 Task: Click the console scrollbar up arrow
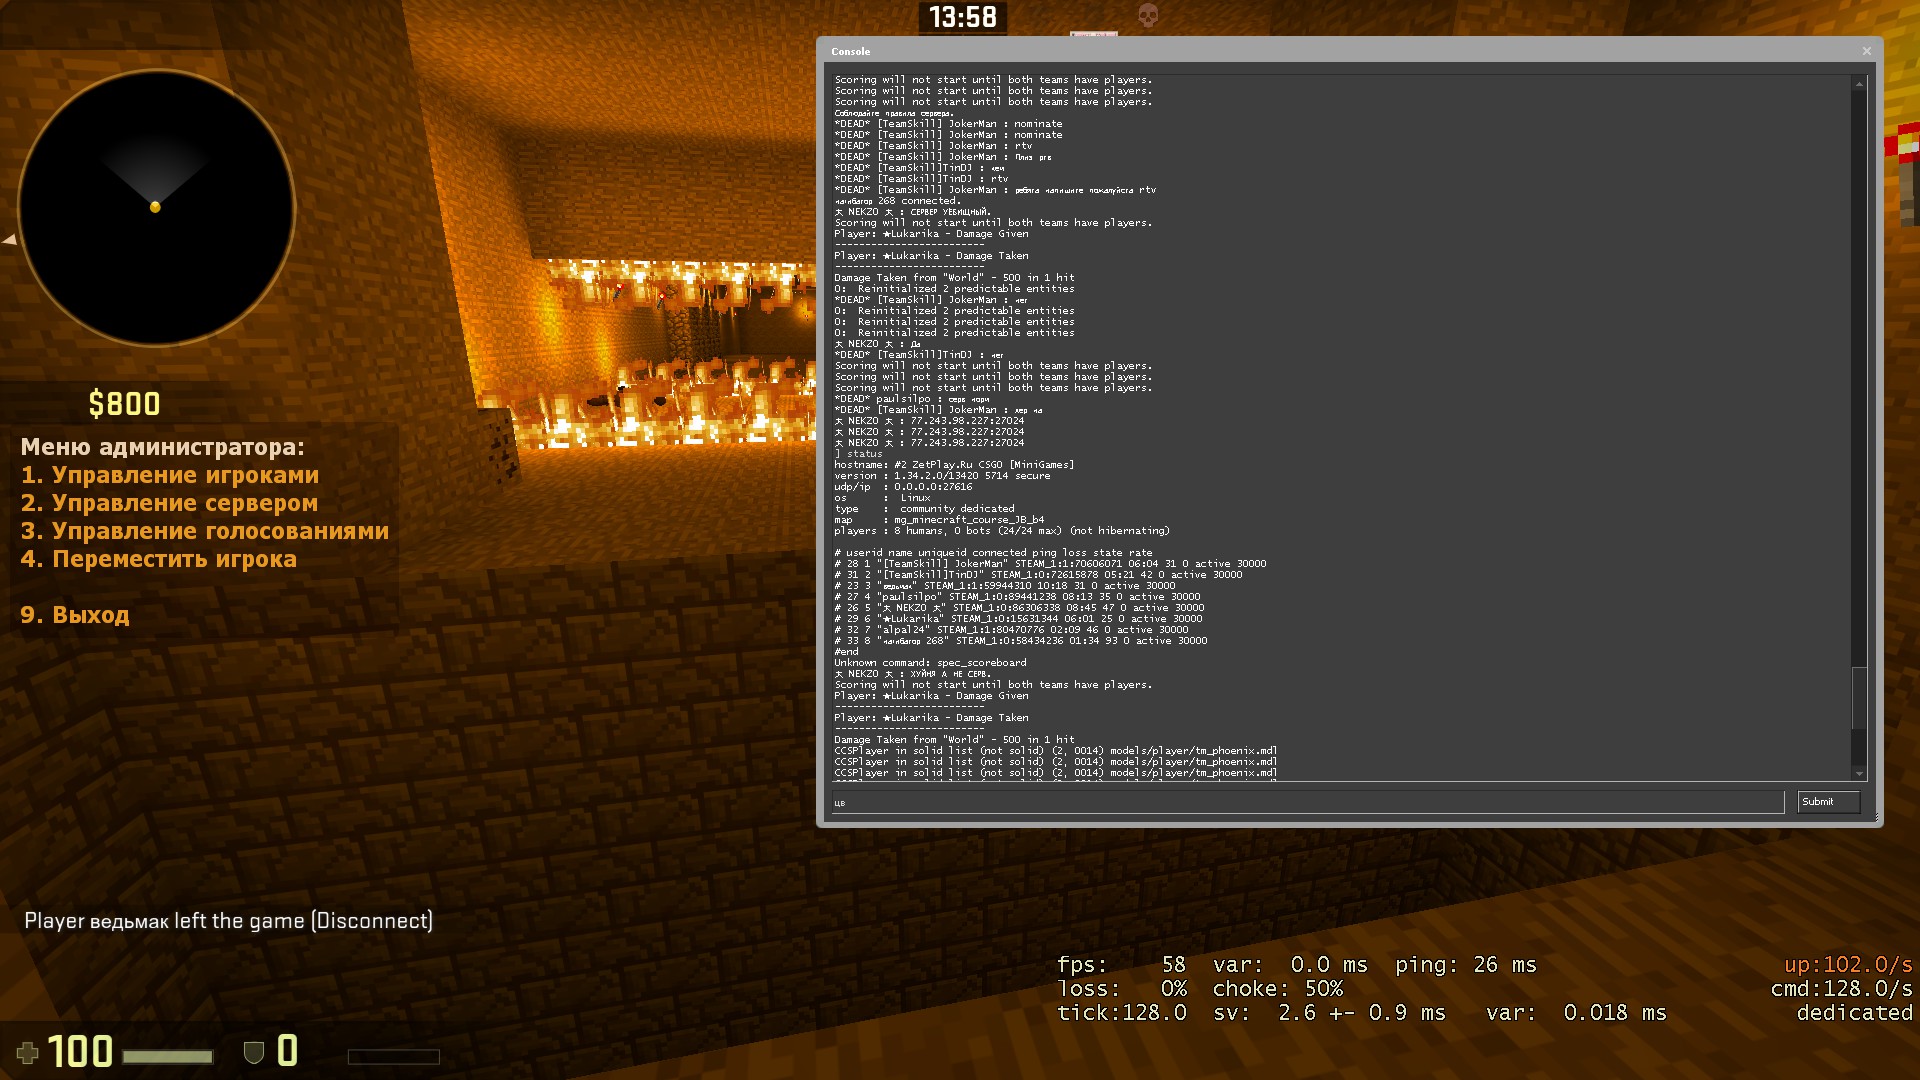[1859, 84]
